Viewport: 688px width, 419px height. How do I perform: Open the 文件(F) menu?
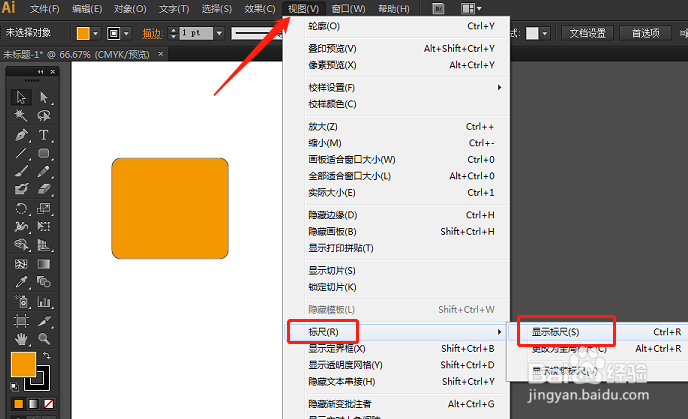(x=45, y=9)
